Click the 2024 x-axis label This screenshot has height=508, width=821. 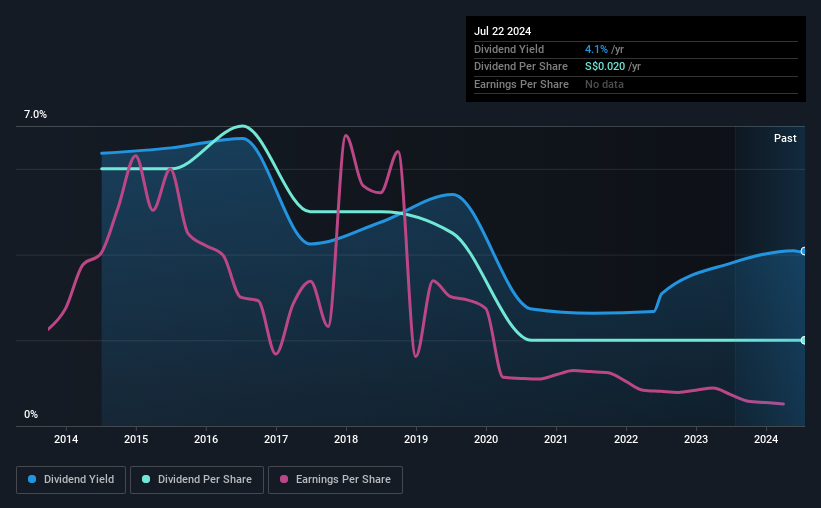765,439
